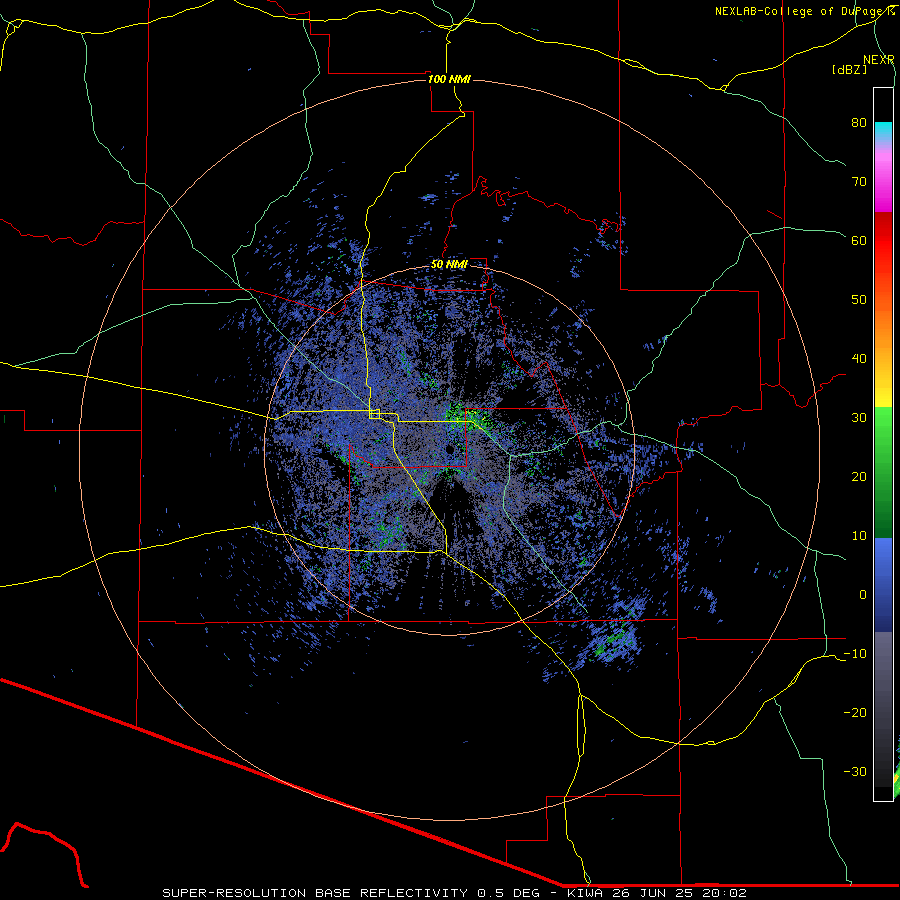Viewport: 900px width, 900px height.
Task: Click the Super-Resolution Base Reflectivity caption
Action: (315, 893)
